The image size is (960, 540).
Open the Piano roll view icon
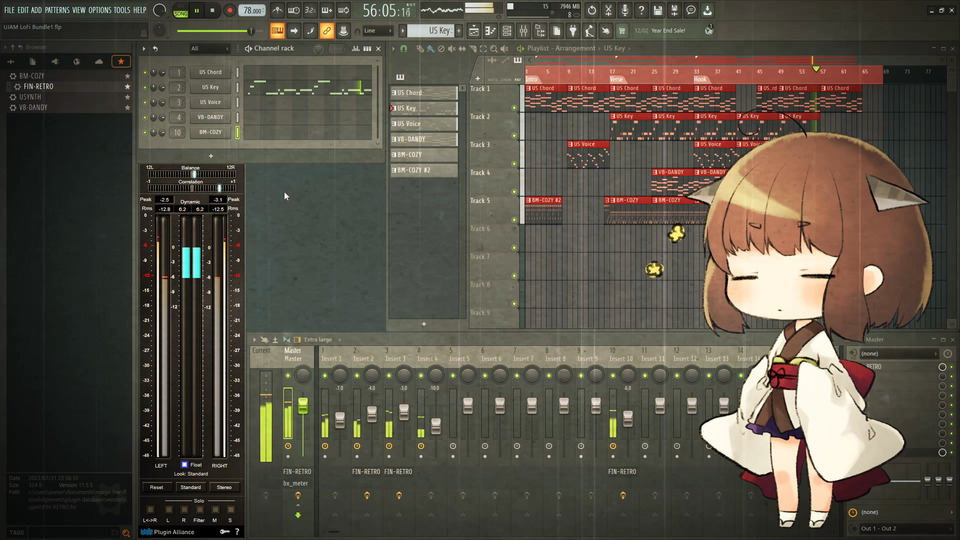(x=490, y=31)
